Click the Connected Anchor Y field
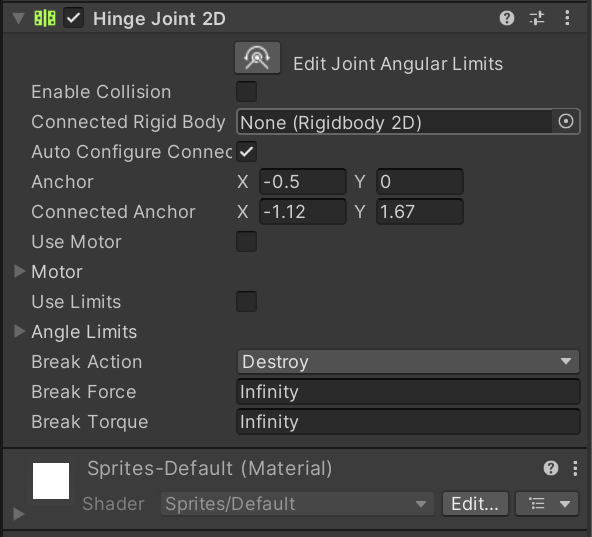Viewport: 592px width, 537px height. click(x=420, y=211)
